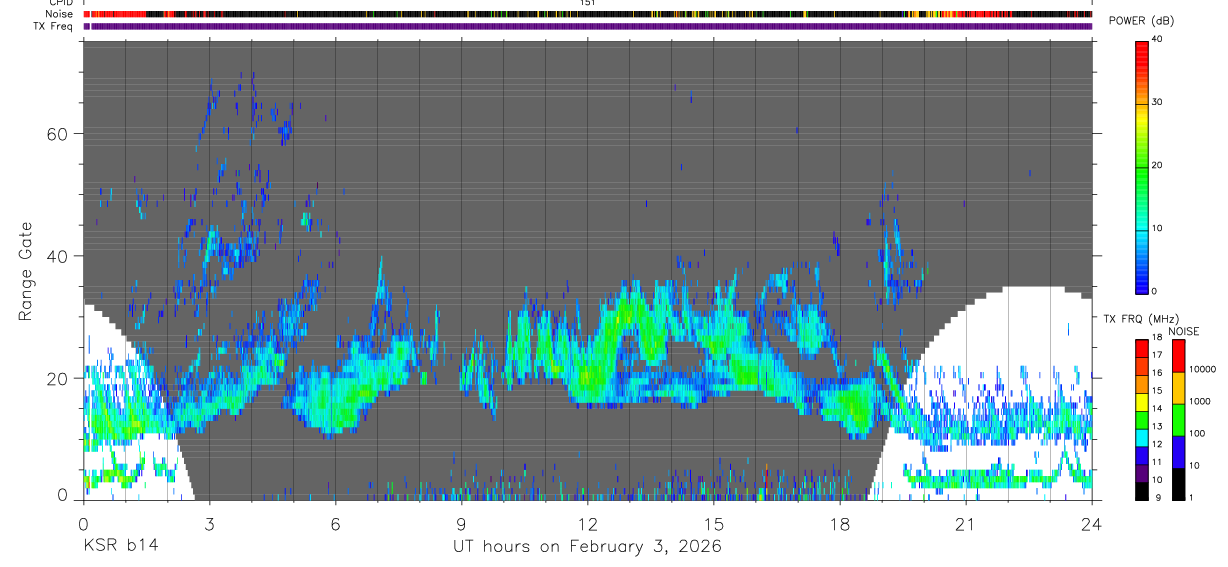This screenshot has height=567, width=1228.
Task: Click the 21 tick on UT hours axis
Action: pos(966,523)
